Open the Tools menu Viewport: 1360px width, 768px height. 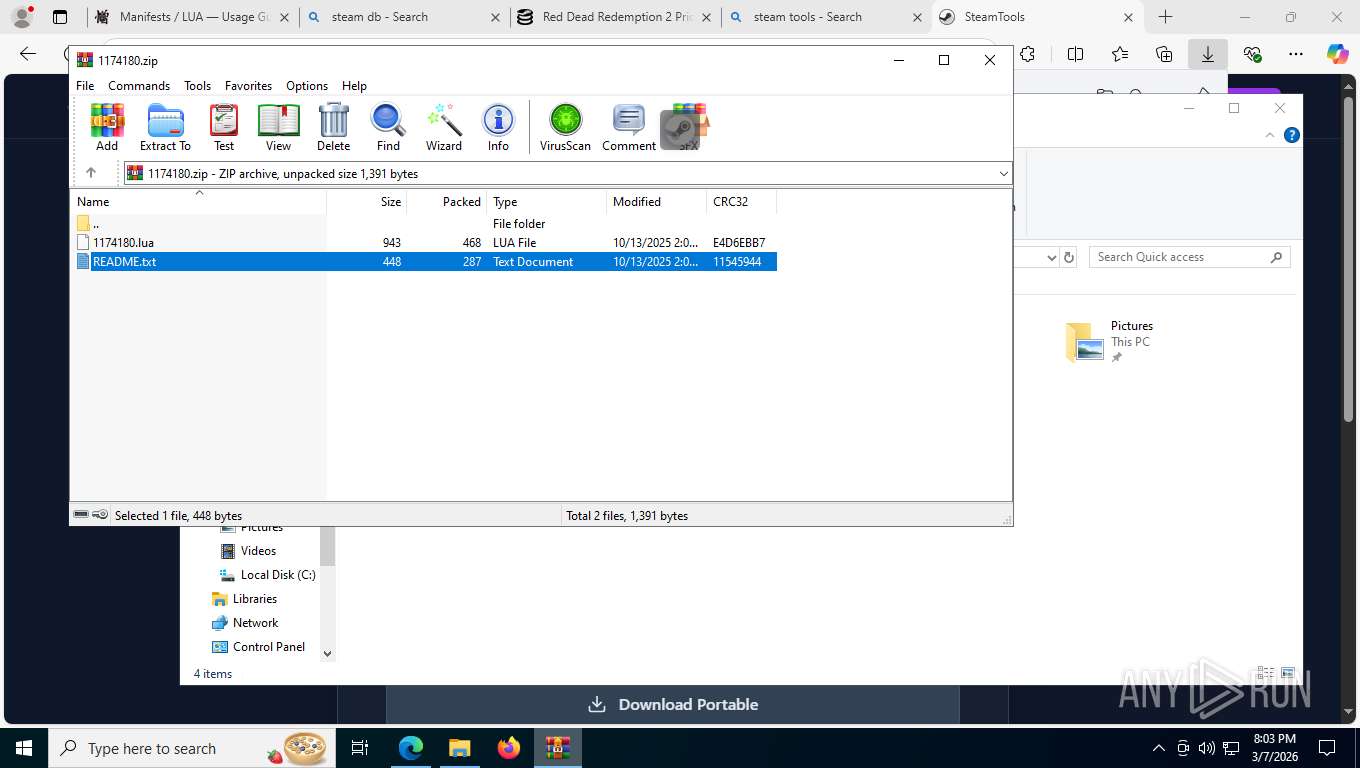point(197,86)
